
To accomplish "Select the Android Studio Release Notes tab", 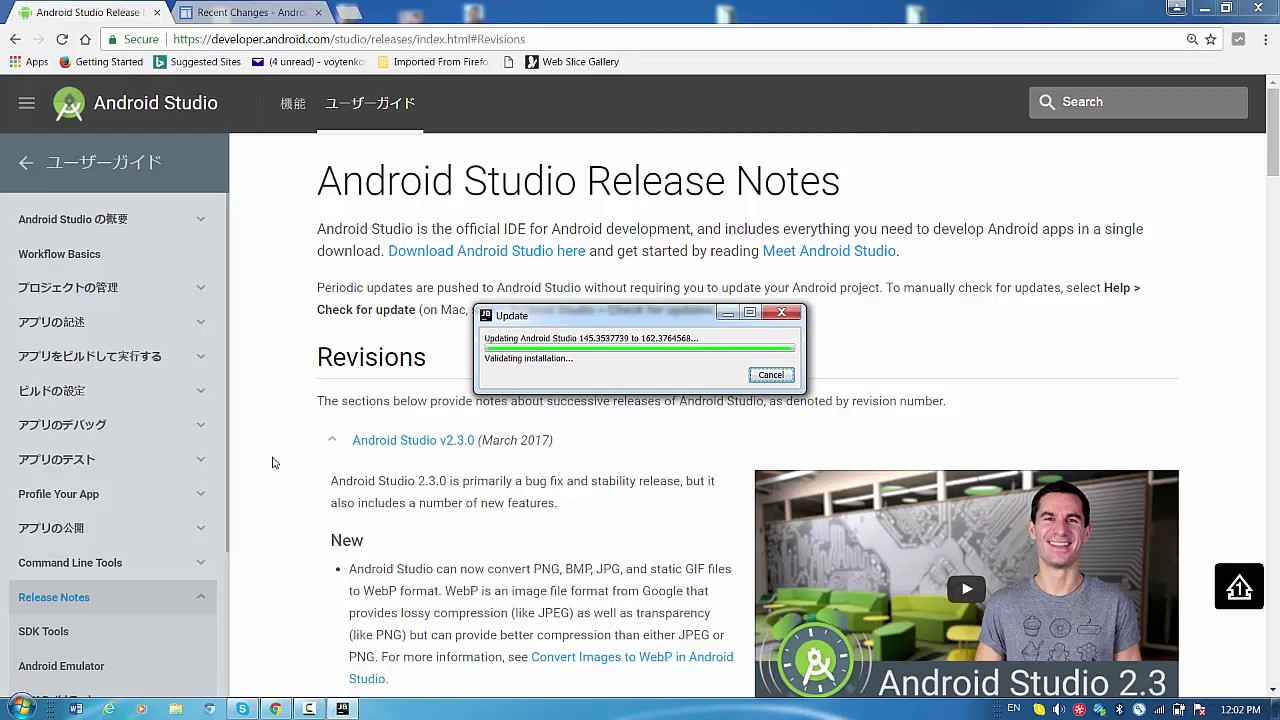I will coord(88,12).
